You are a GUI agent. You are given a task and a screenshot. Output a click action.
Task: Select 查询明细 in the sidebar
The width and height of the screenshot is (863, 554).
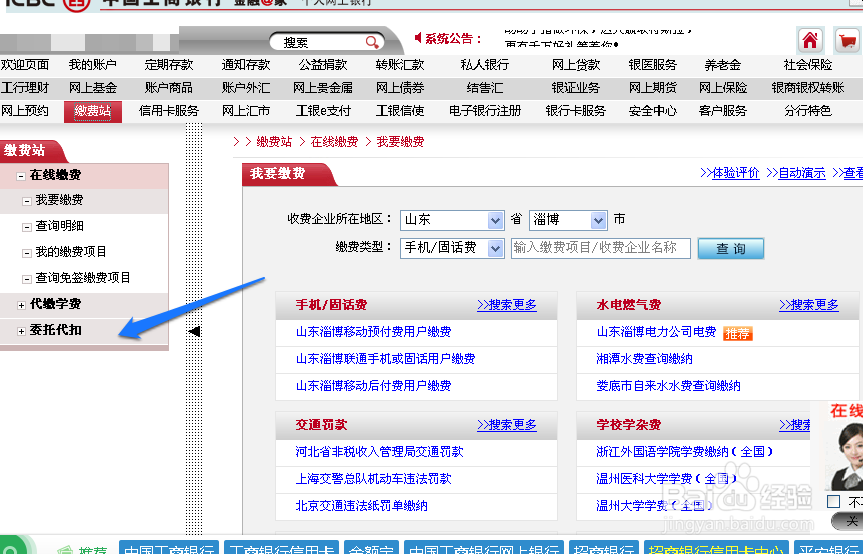(59, 226)
